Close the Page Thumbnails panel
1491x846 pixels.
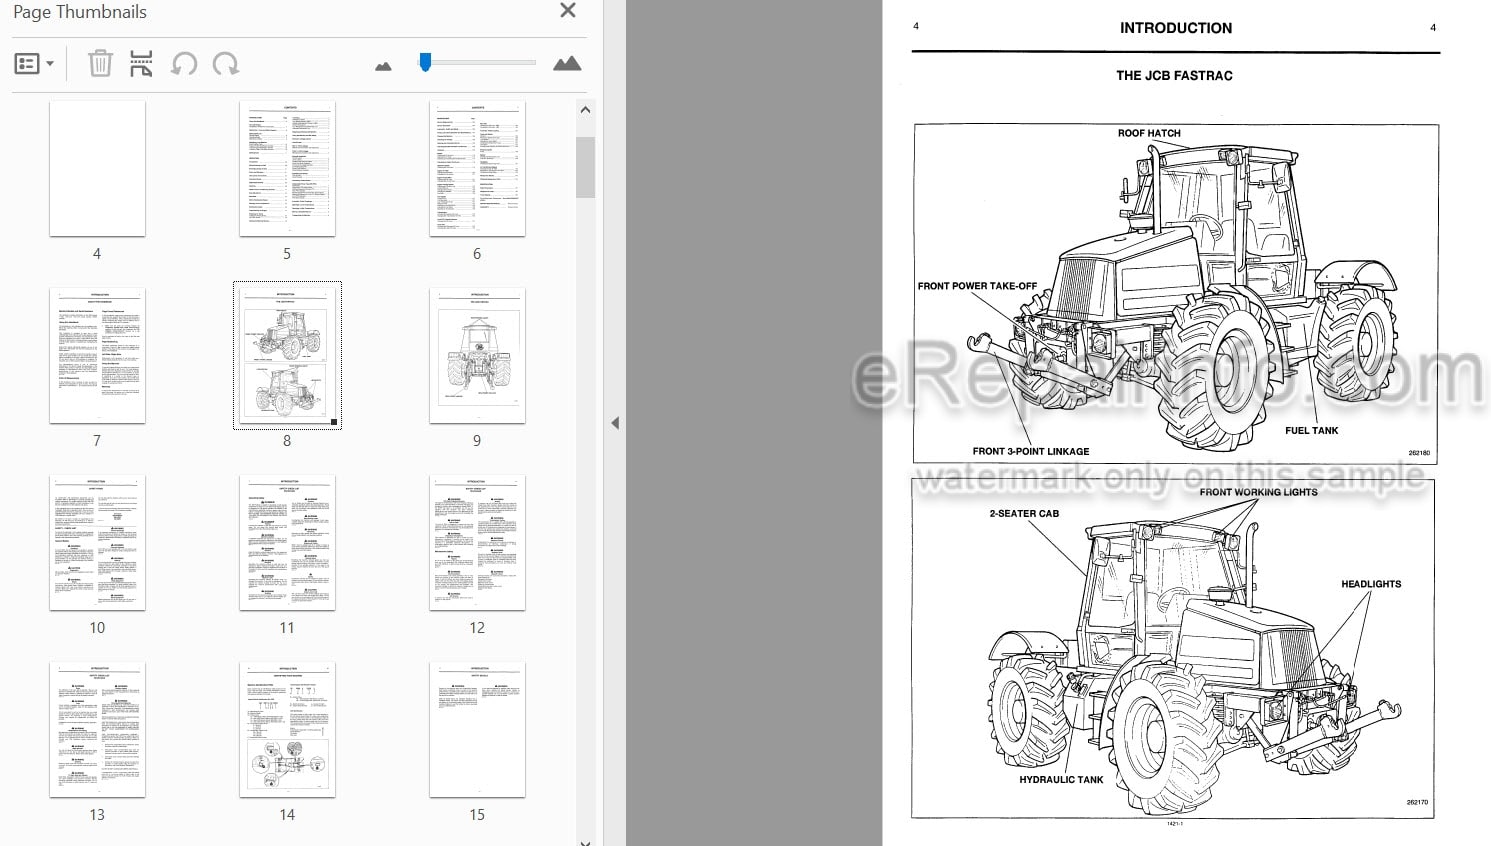(x=568, y=11)
